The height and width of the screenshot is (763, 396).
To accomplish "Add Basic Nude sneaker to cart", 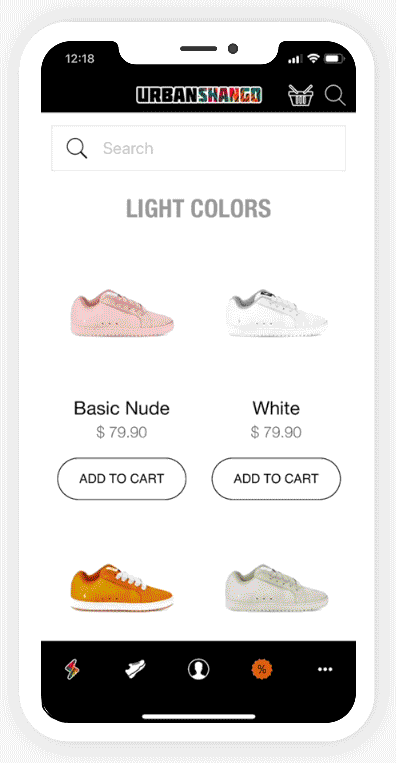I will click(x=122, y=478).
